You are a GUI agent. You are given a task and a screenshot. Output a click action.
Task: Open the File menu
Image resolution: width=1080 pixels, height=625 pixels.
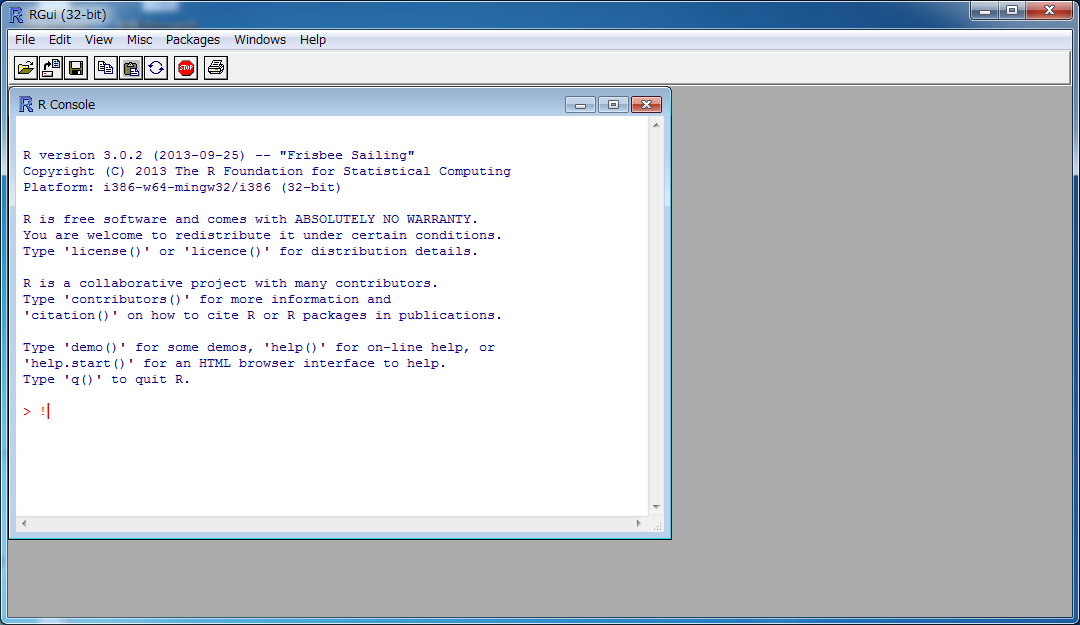pyautogui.click(x=25, y=40)
